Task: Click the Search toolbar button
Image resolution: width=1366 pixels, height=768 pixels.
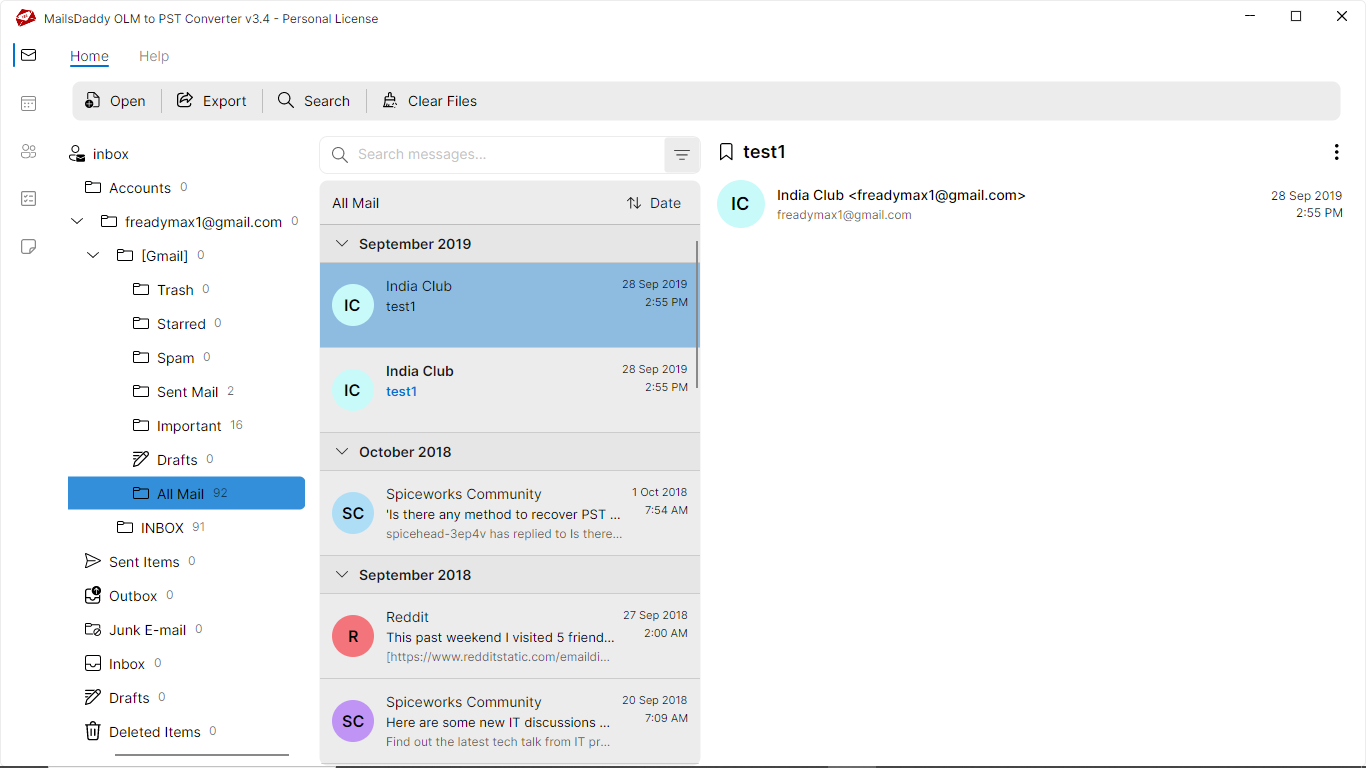Action: pyautogui.click(x=314, y=101)
